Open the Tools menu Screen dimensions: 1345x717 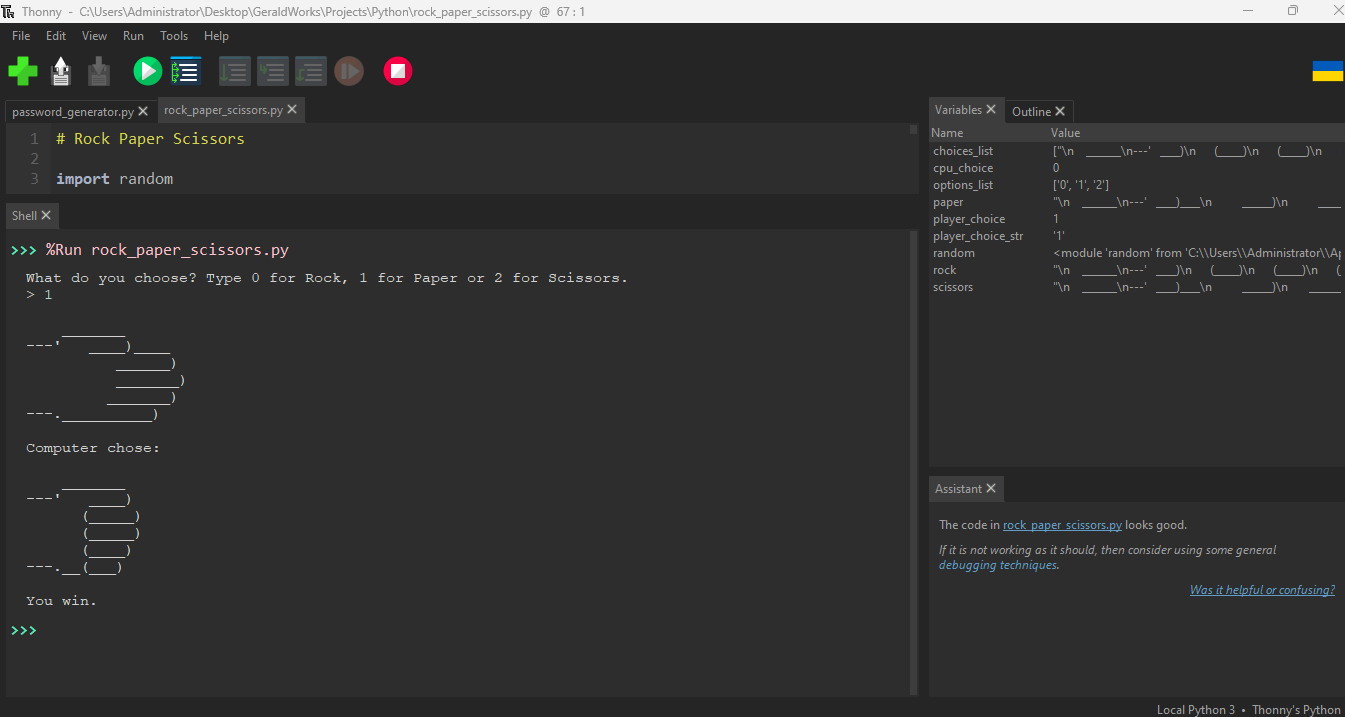coord(174,36)
